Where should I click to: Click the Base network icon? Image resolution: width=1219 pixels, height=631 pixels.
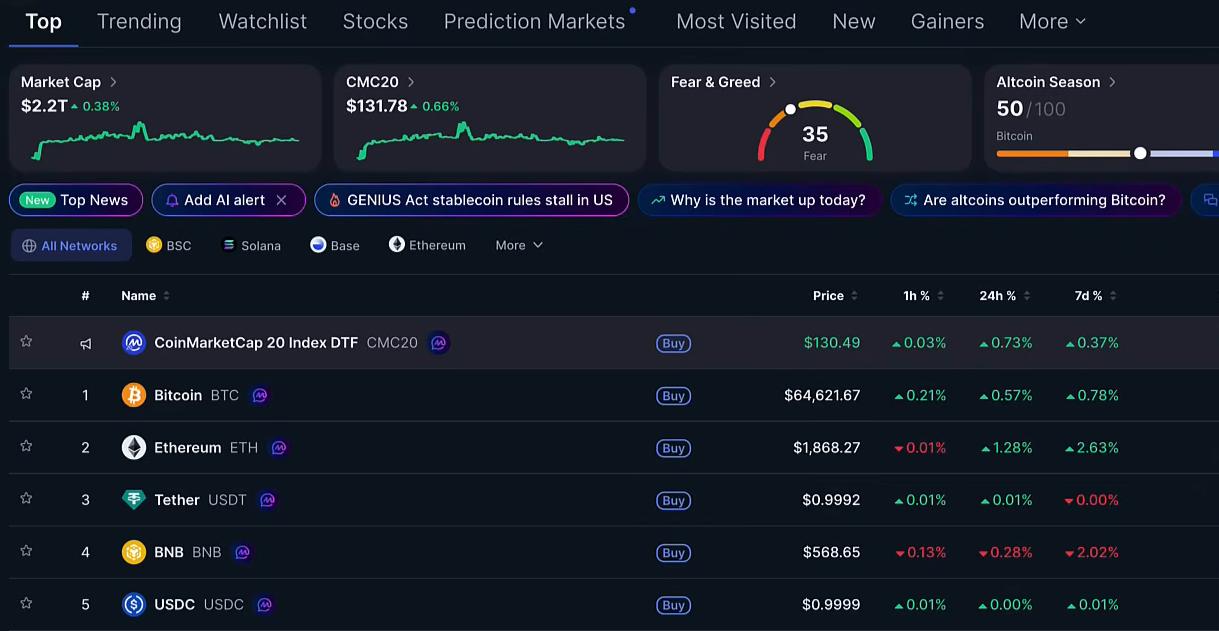click(318, 244)
